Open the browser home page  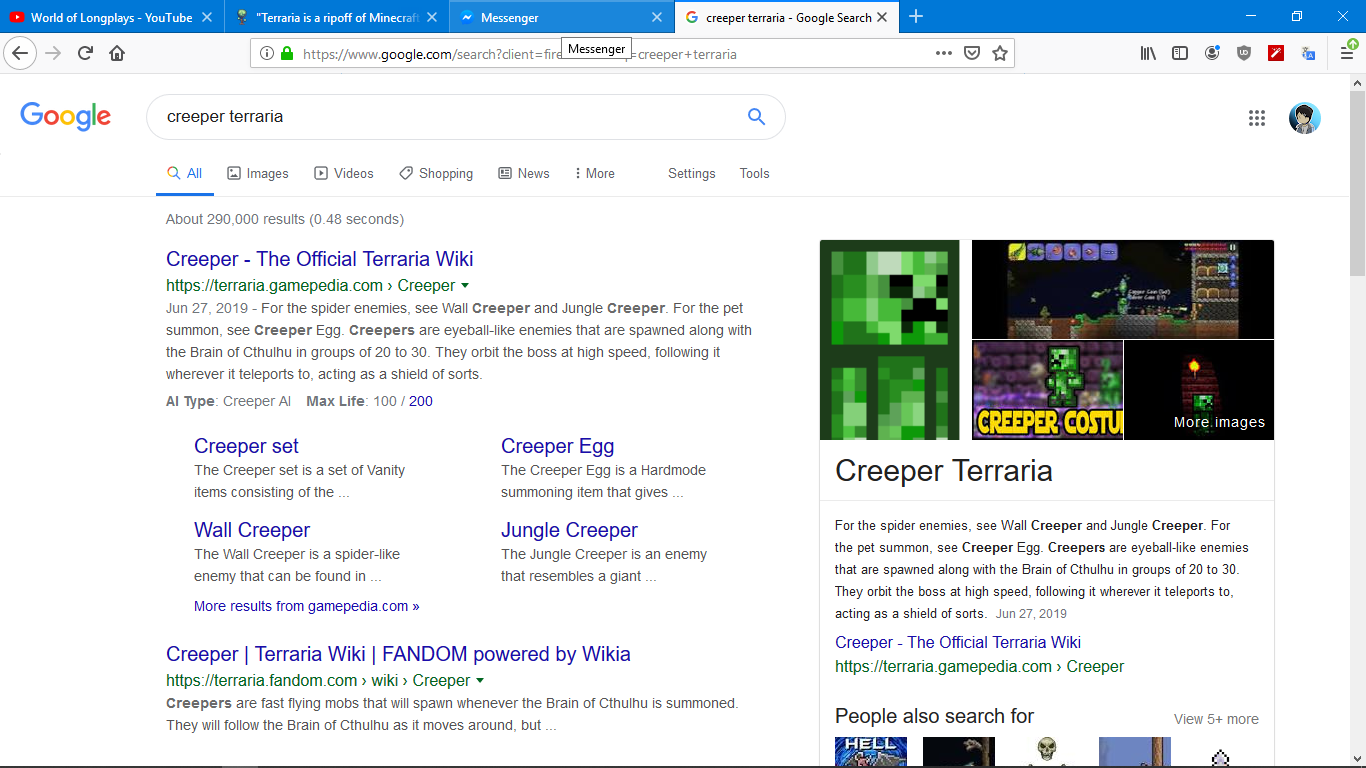[x=117, y=53]
